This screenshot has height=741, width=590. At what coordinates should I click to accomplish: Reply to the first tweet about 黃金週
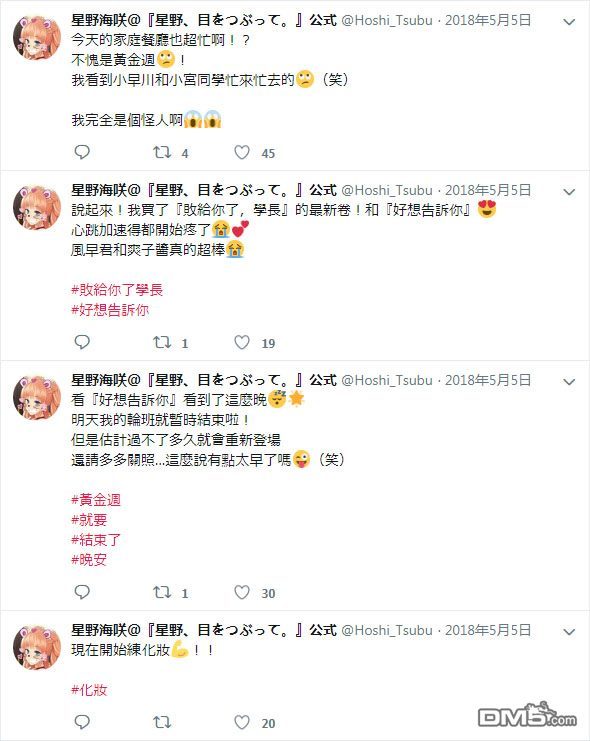click(x=82, y=152)
